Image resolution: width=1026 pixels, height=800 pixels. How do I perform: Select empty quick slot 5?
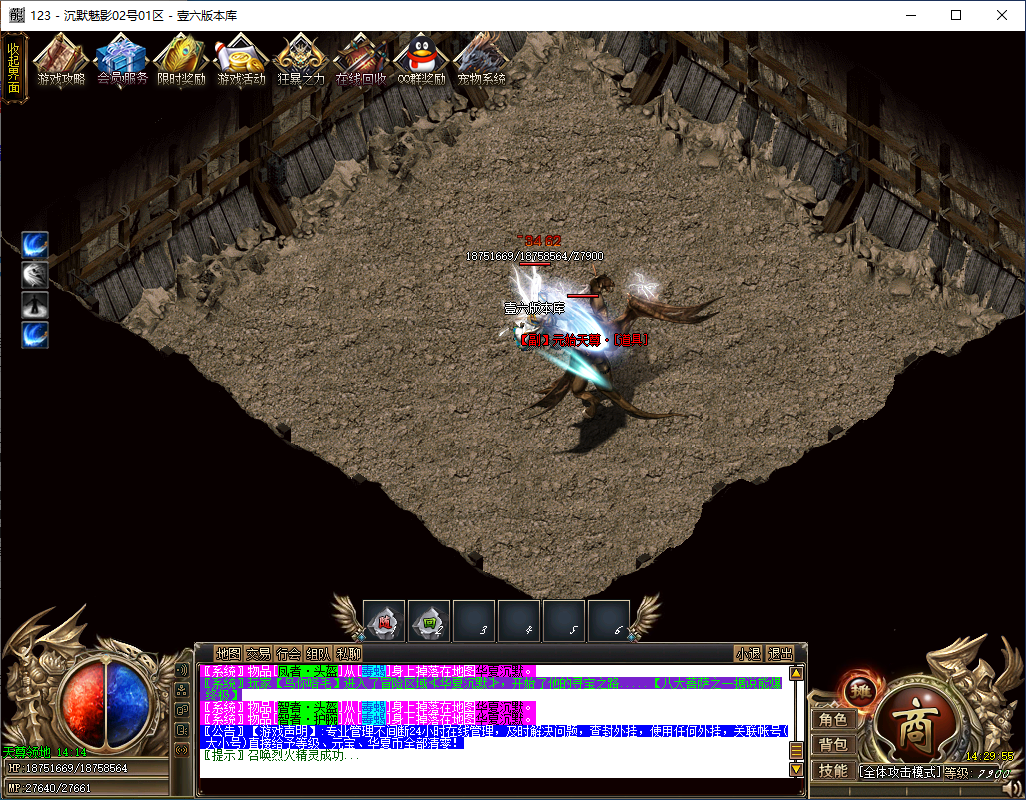click(564, 621)
